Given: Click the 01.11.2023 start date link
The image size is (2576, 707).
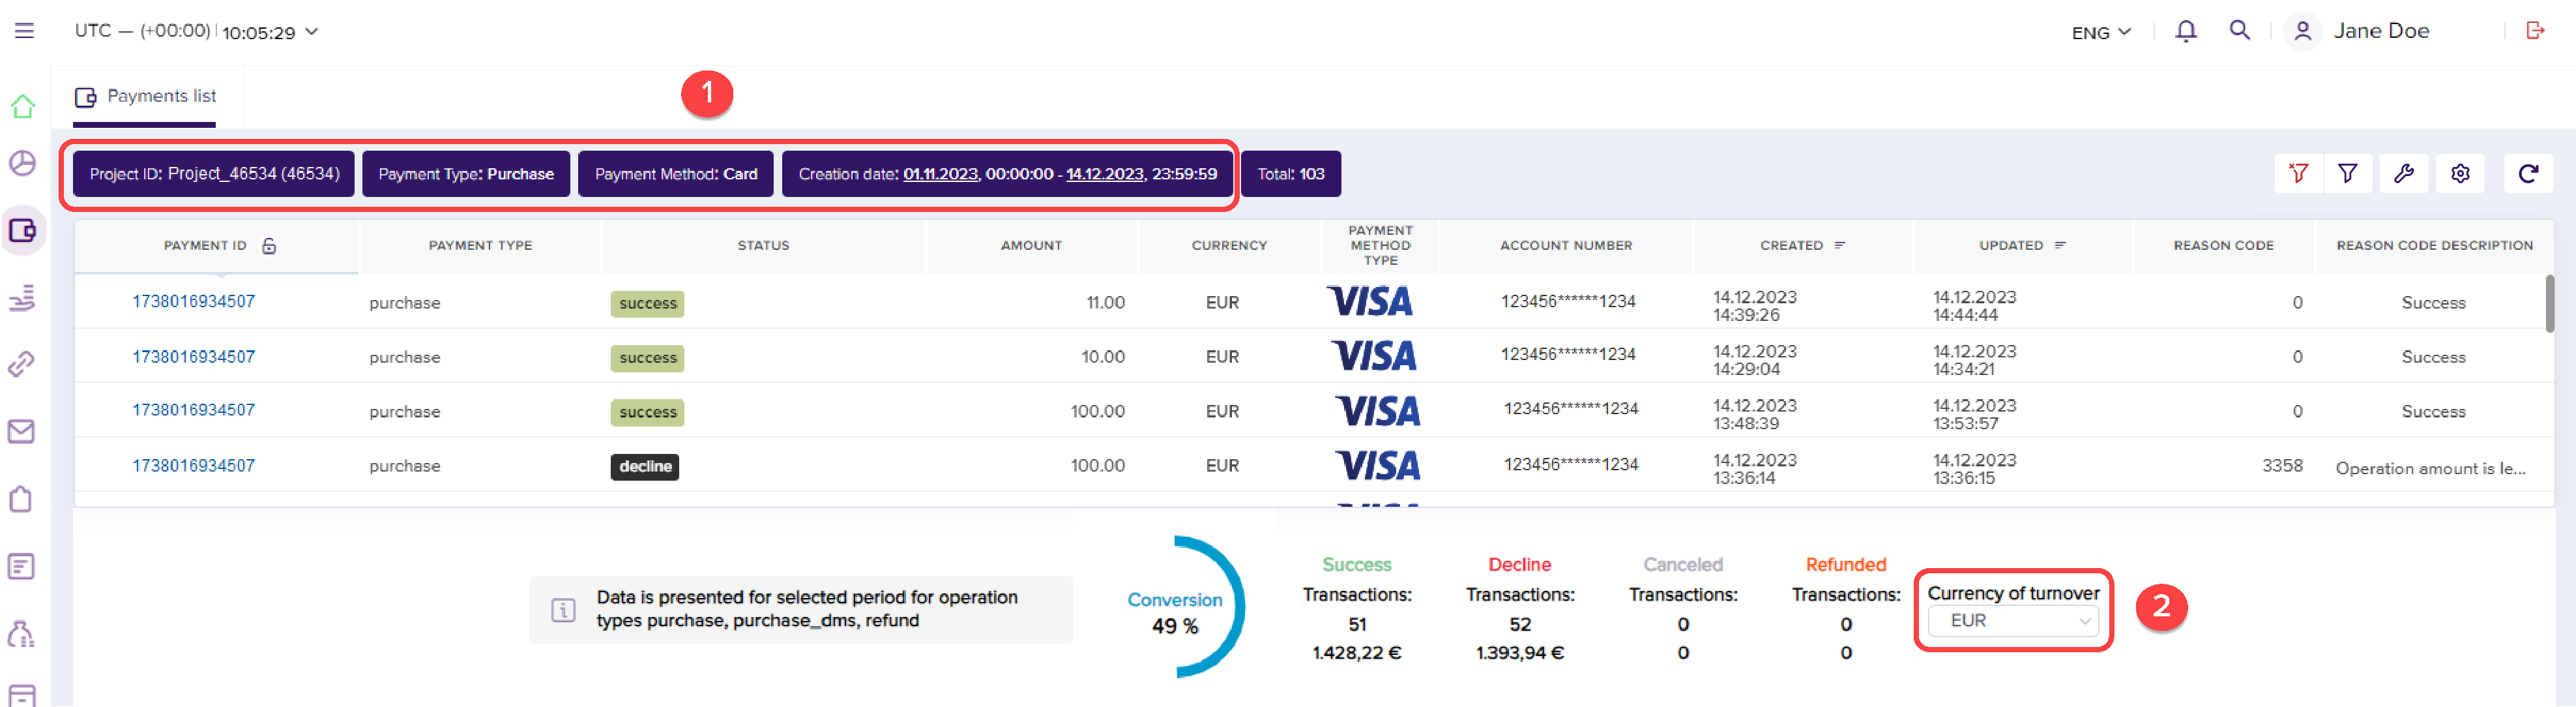Looking at the screenshot, I should click(940, 174).
